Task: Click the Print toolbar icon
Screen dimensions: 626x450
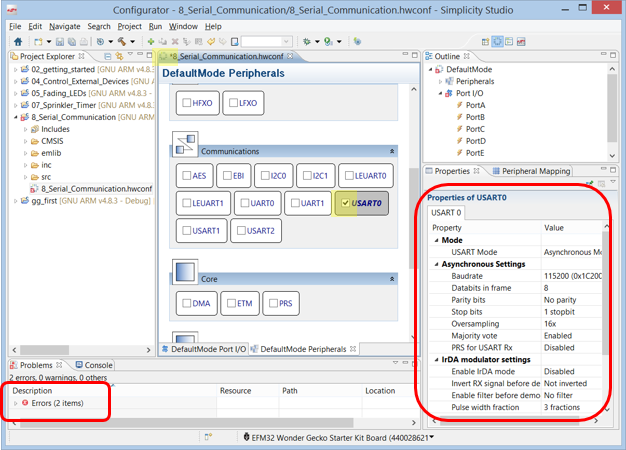Action: point(84,42)
